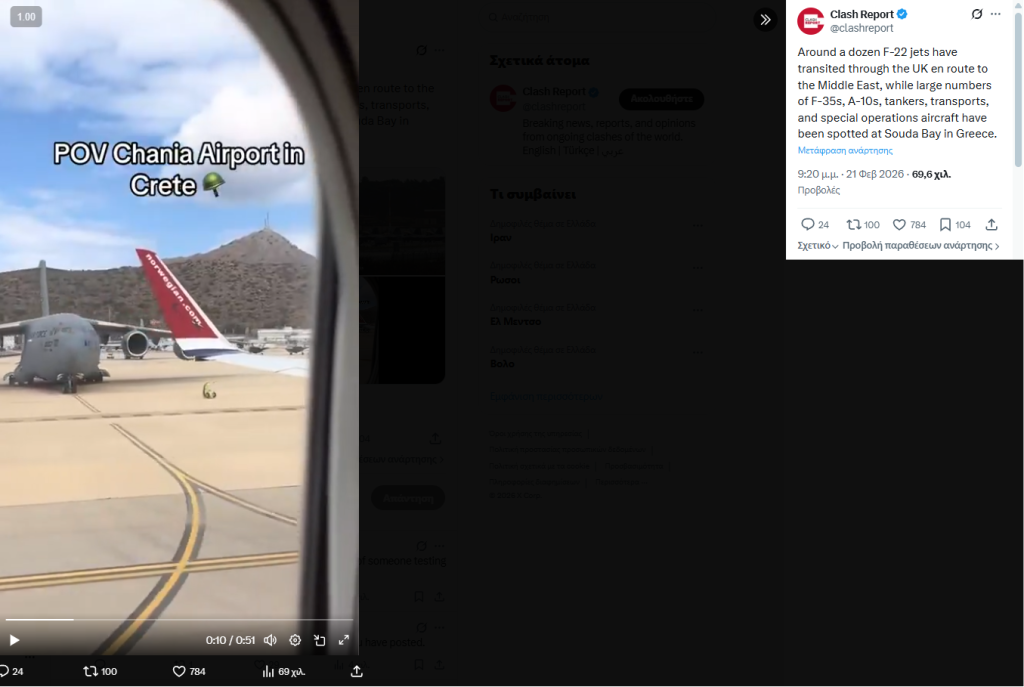This screenshot has width=1024, height=687.
Task: Collapse the side panel with double chevron
Action: point(765,20)
